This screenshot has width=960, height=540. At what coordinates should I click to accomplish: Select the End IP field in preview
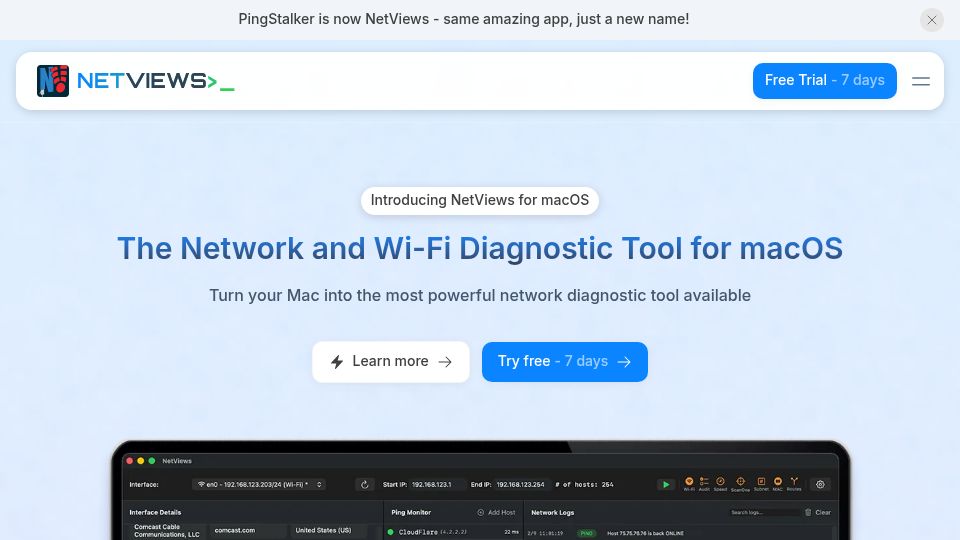coord(522,484)
